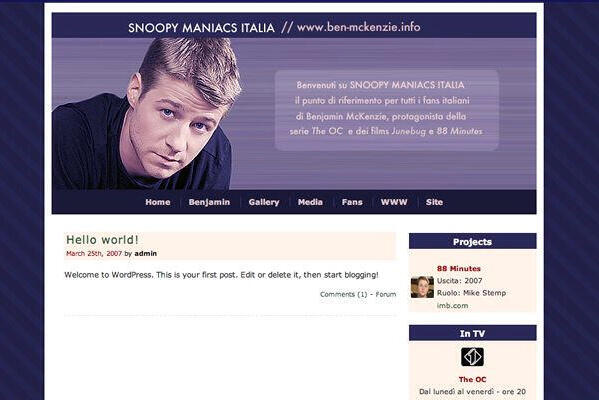This screenshot has height=400, width=599.
Task: Open the Benjamin navigation item
Action: [209, 202]
